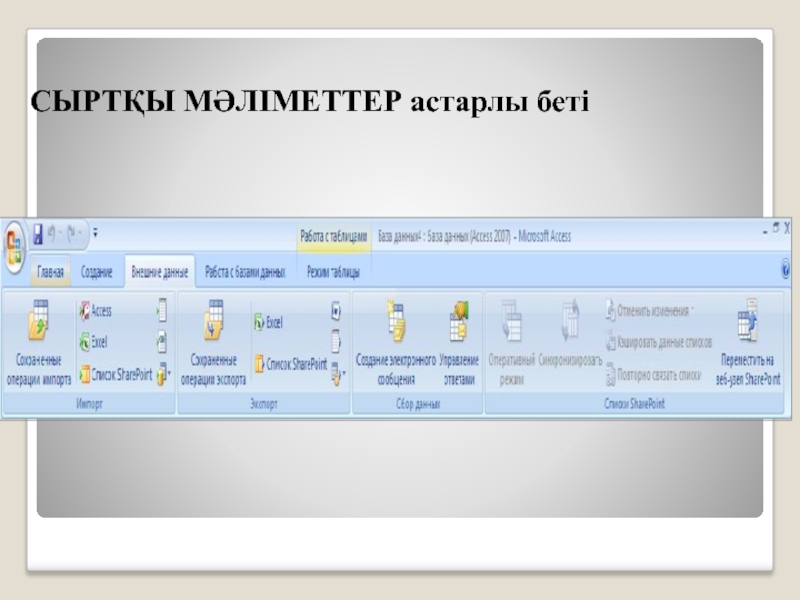800x600 pixels.
Task: Click Создание электронного сообщения
Action: click(x=395, y=342)
